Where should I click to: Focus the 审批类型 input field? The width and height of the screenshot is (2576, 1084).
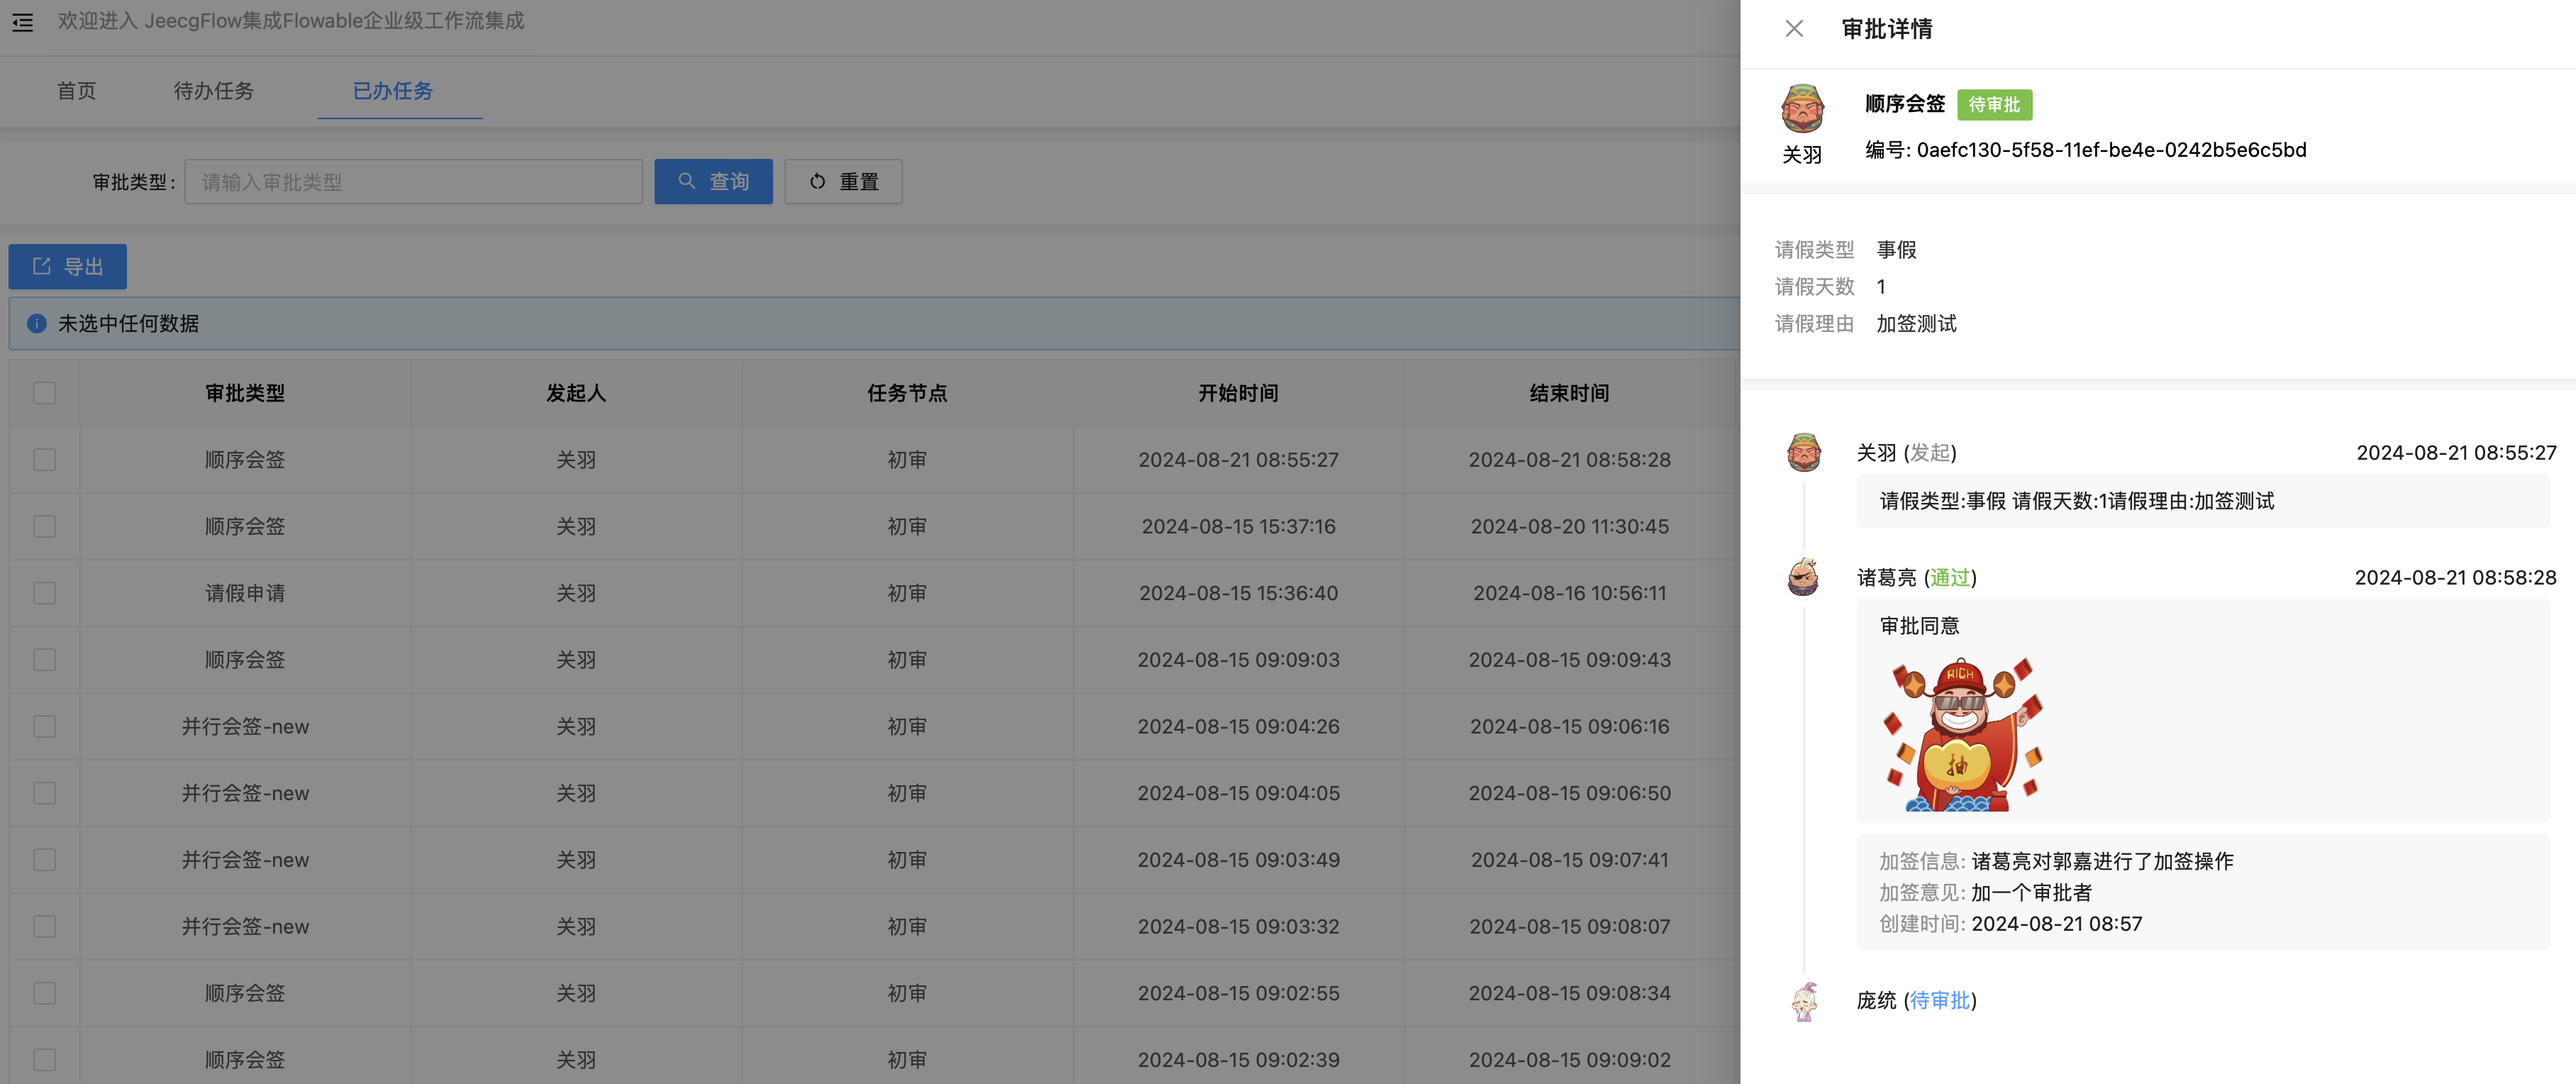click(413, 182)
